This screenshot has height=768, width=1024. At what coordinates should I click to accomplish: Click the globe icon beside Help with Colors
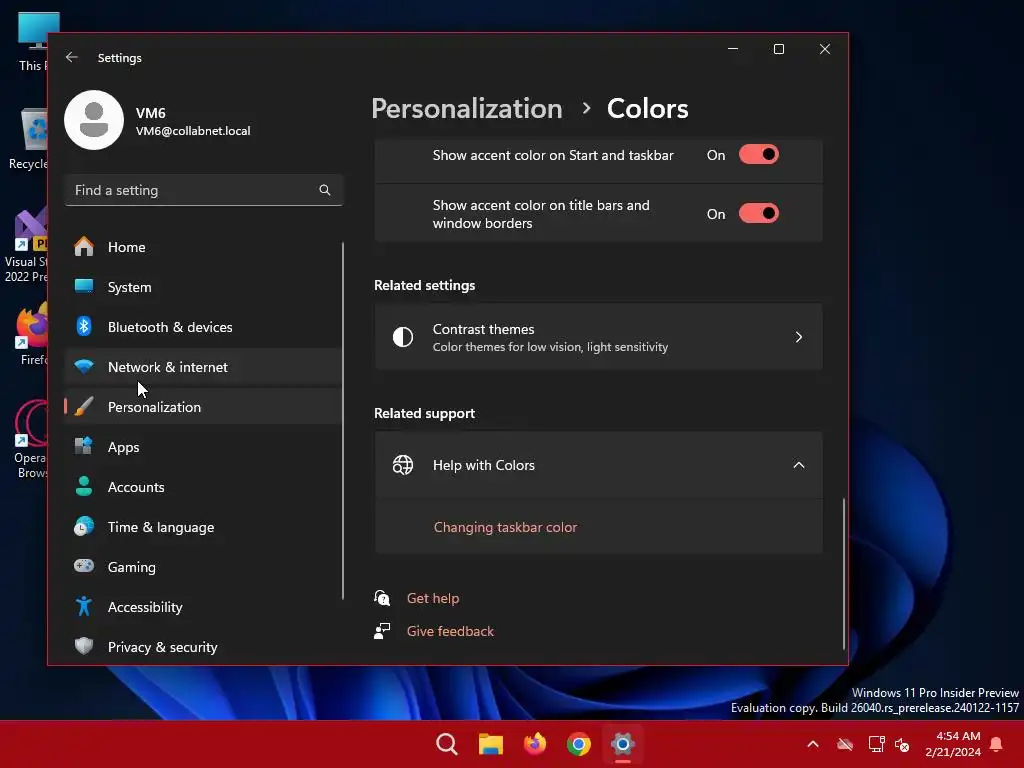(x=403, y=465)
